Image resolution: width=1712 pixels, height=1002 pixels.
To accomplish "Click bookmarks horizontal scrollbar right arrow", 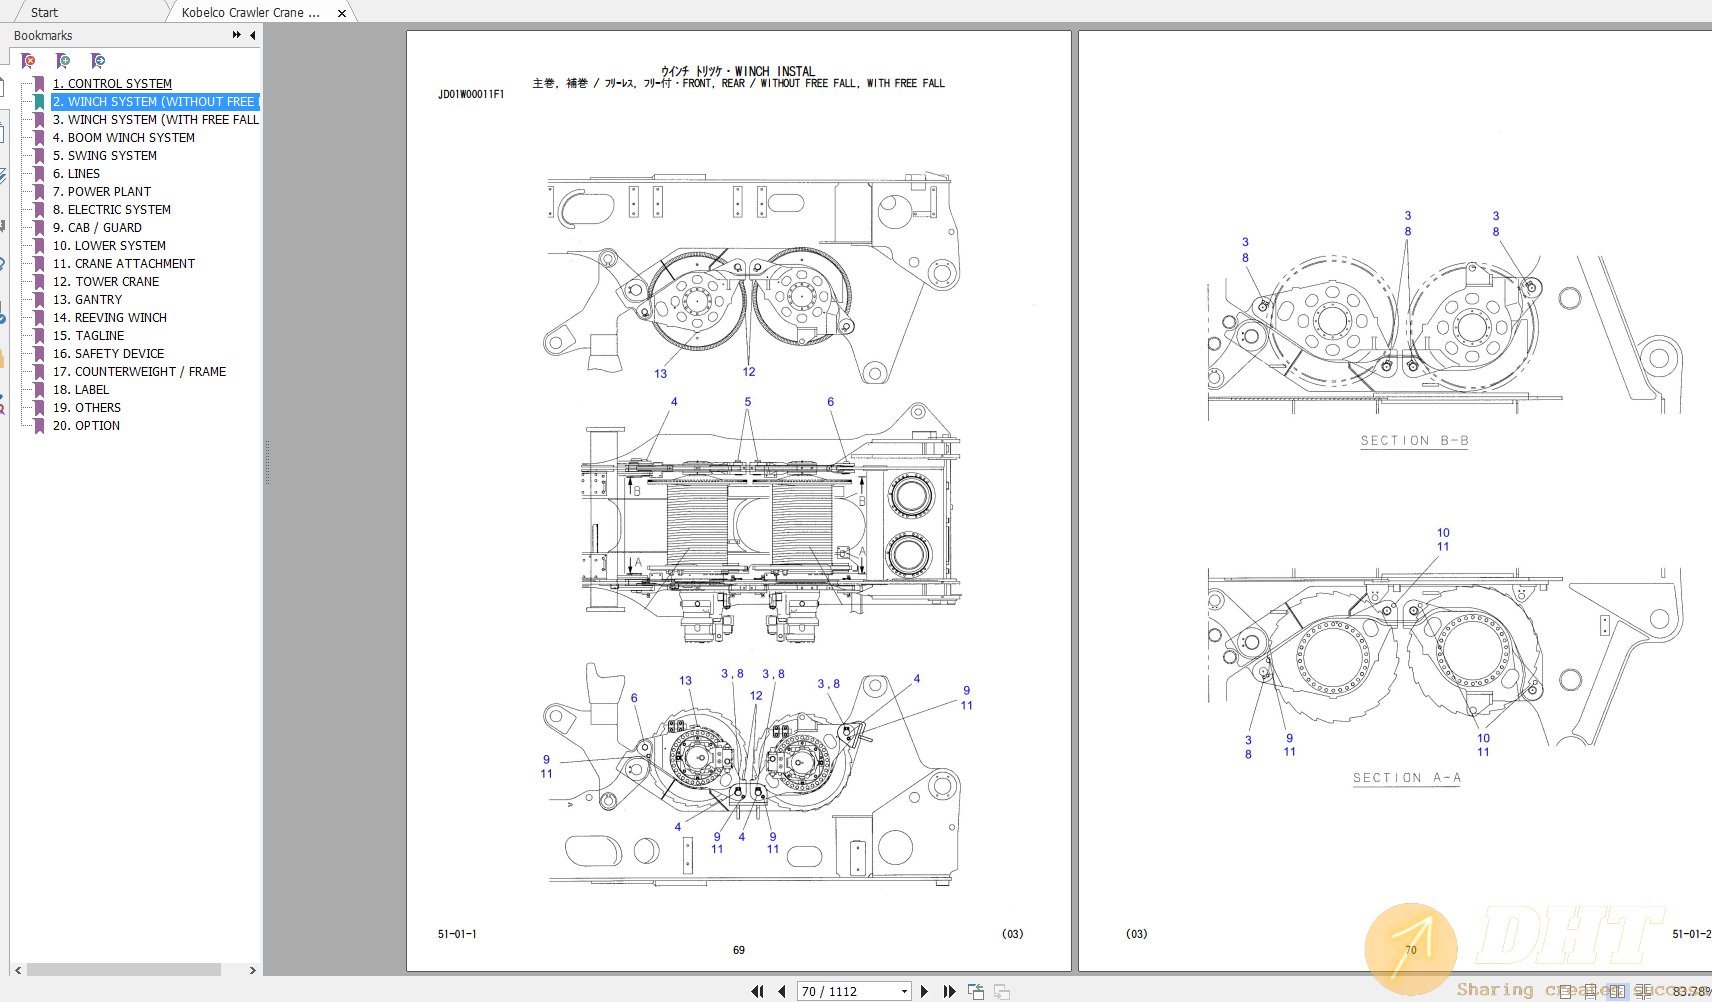I will (253, 970).
